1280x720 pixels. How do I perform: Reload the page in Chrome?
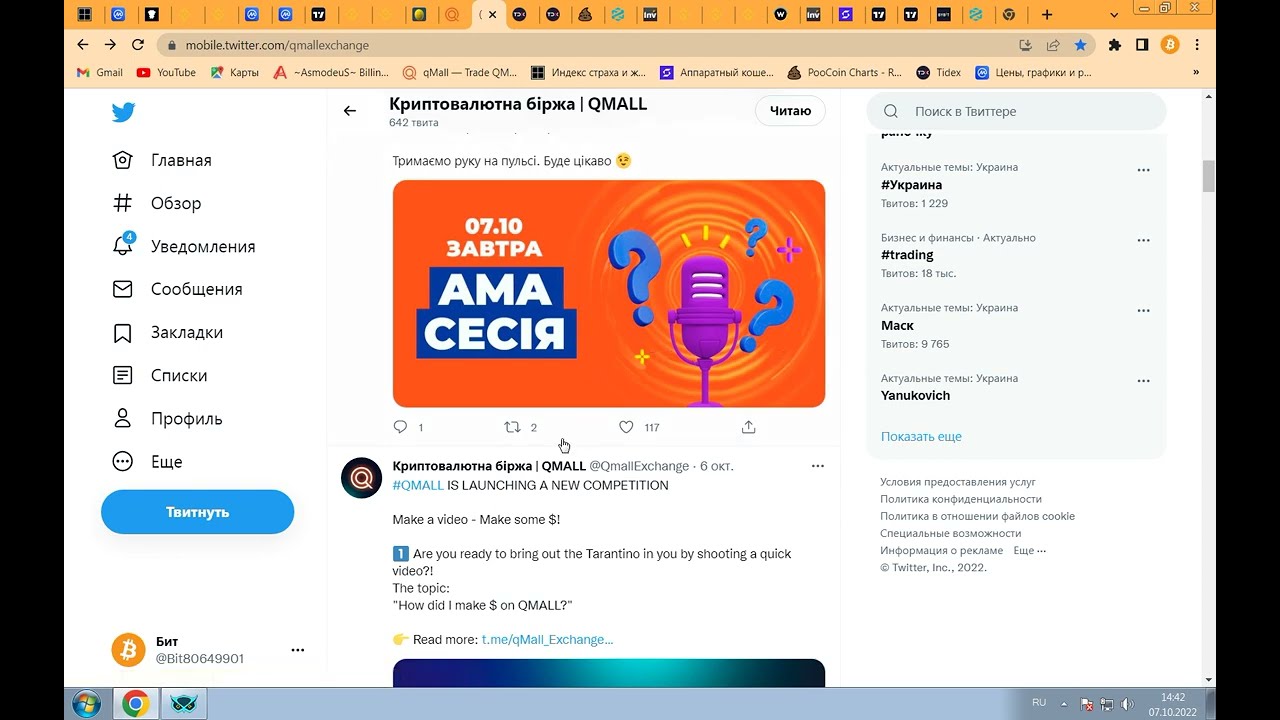pyautogui.click(x=138, y=45)
